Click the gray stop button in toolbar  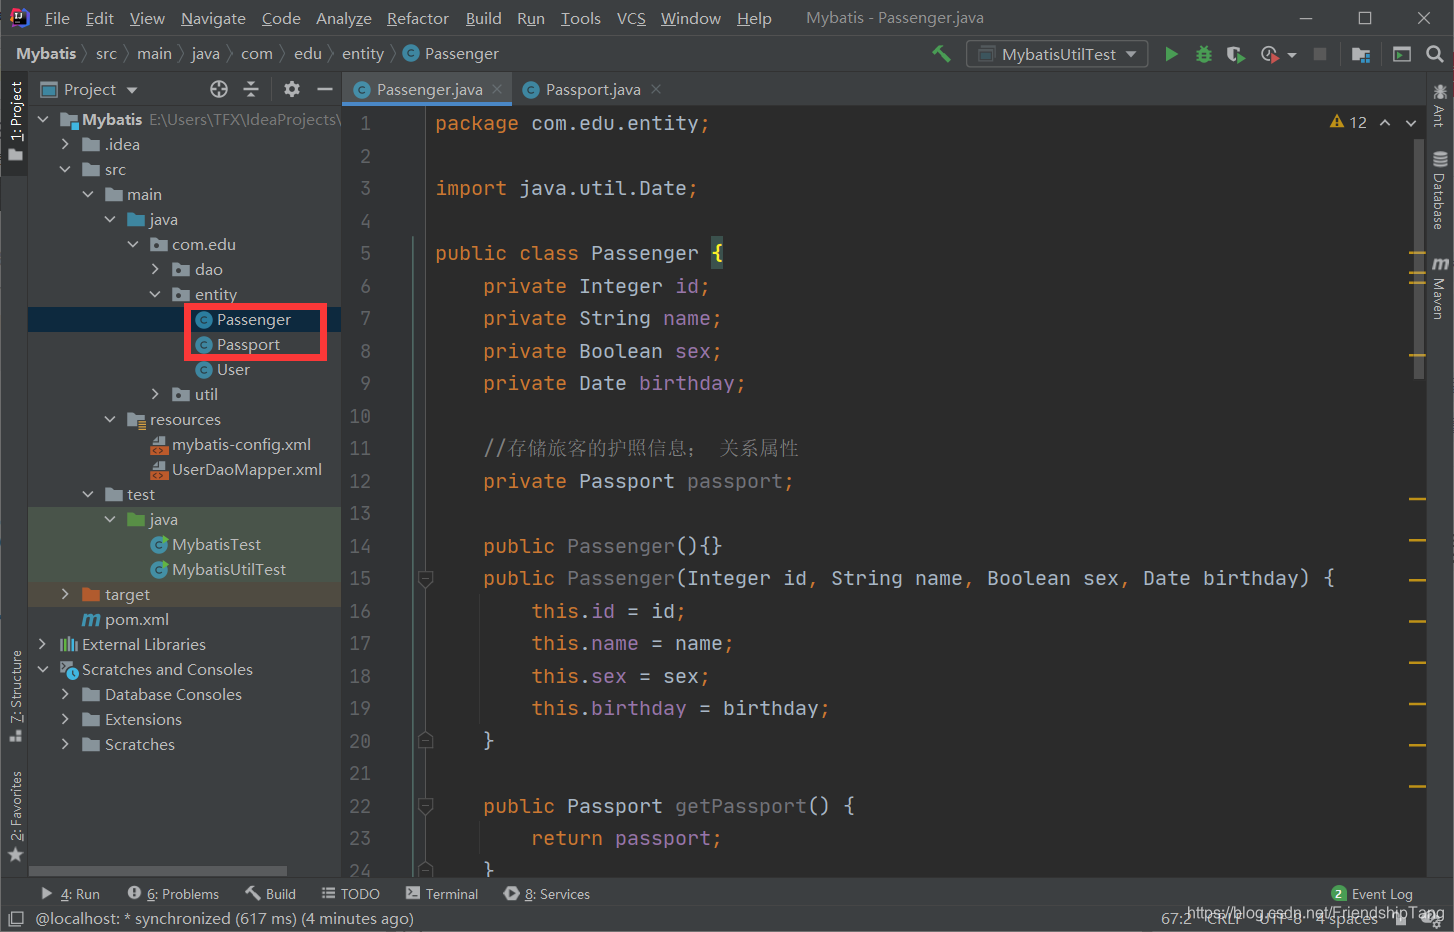point(1320,54)
